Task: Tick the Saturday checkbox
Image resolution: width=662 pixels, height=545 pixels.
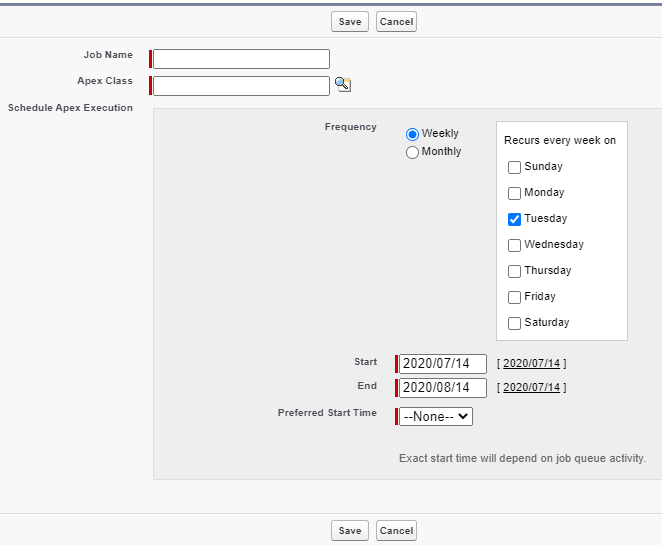Action: (514, 323)
